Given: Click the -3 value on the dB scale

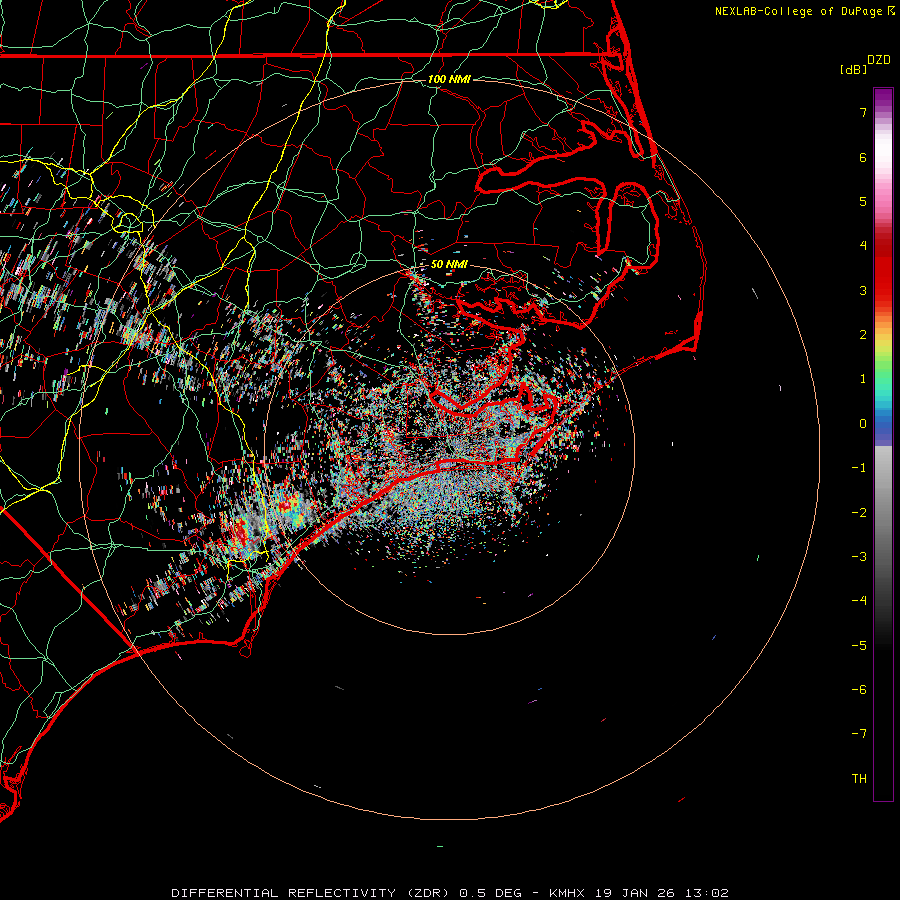Looking at the screenshot, I should pos(859,557).
